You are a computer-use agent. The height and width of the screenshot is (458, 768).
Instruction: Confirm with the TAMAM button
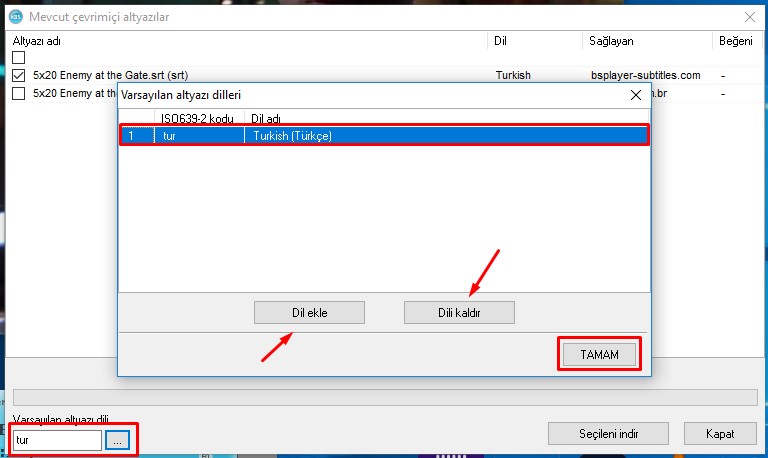tap(598, 355)
